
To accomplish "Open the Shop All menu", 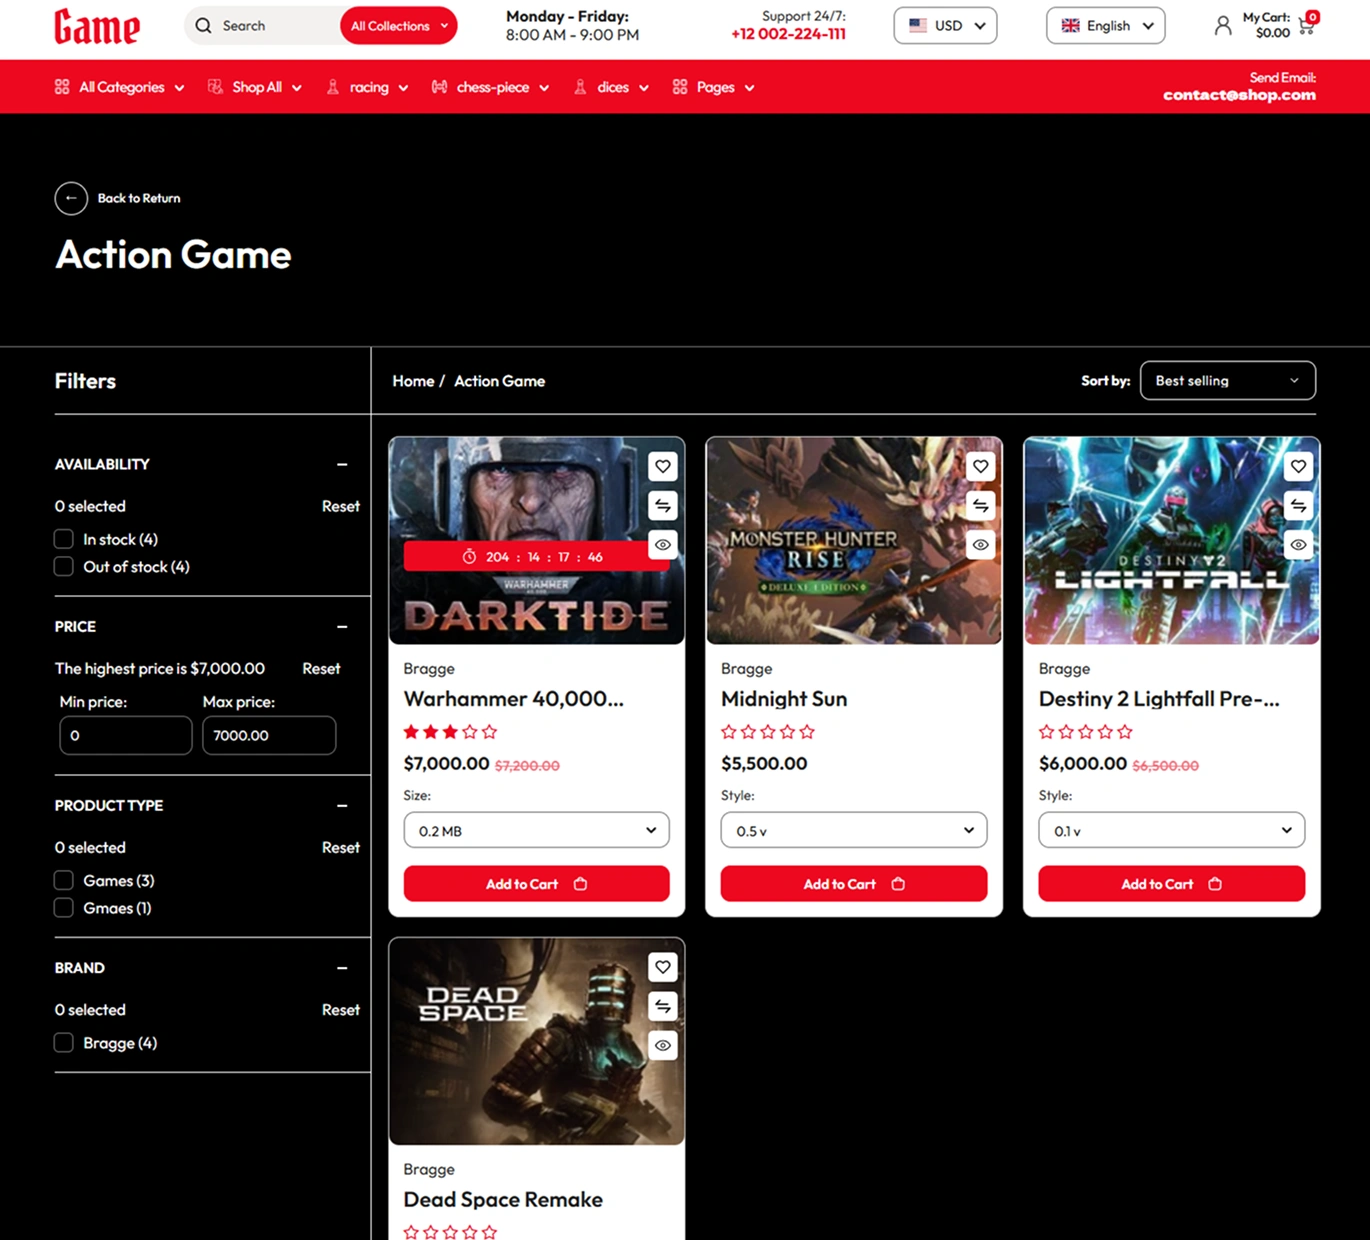I will pos(255,88).
